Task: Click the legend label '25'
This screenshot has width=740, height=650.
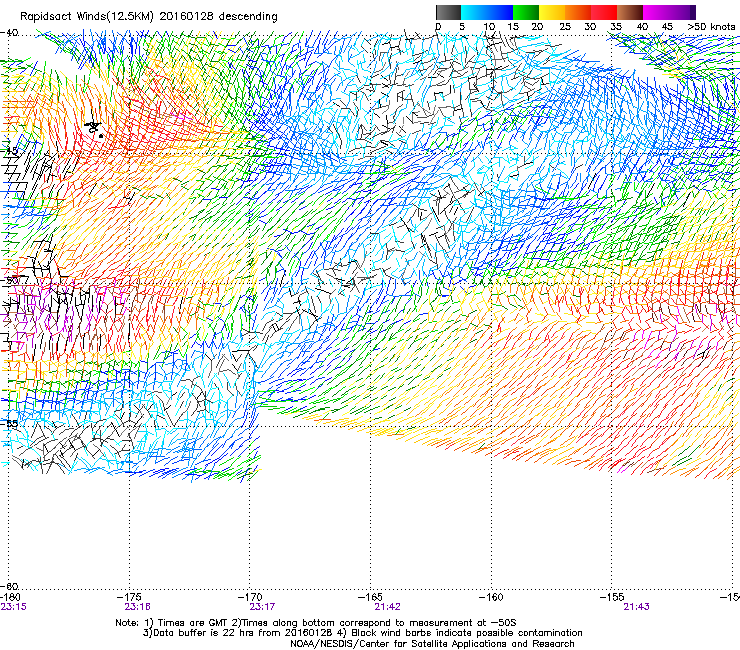Action: click(x=565, y=27)
